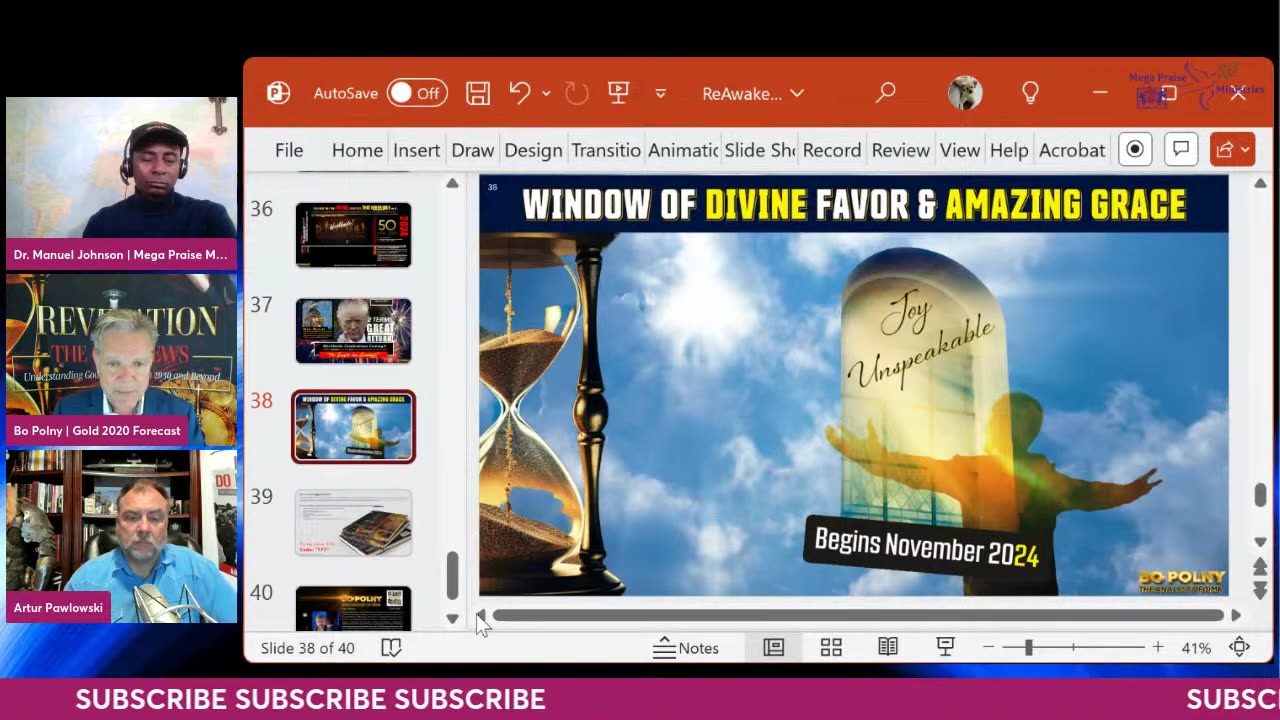Open the Draw ribbon tab

(472, 150)
